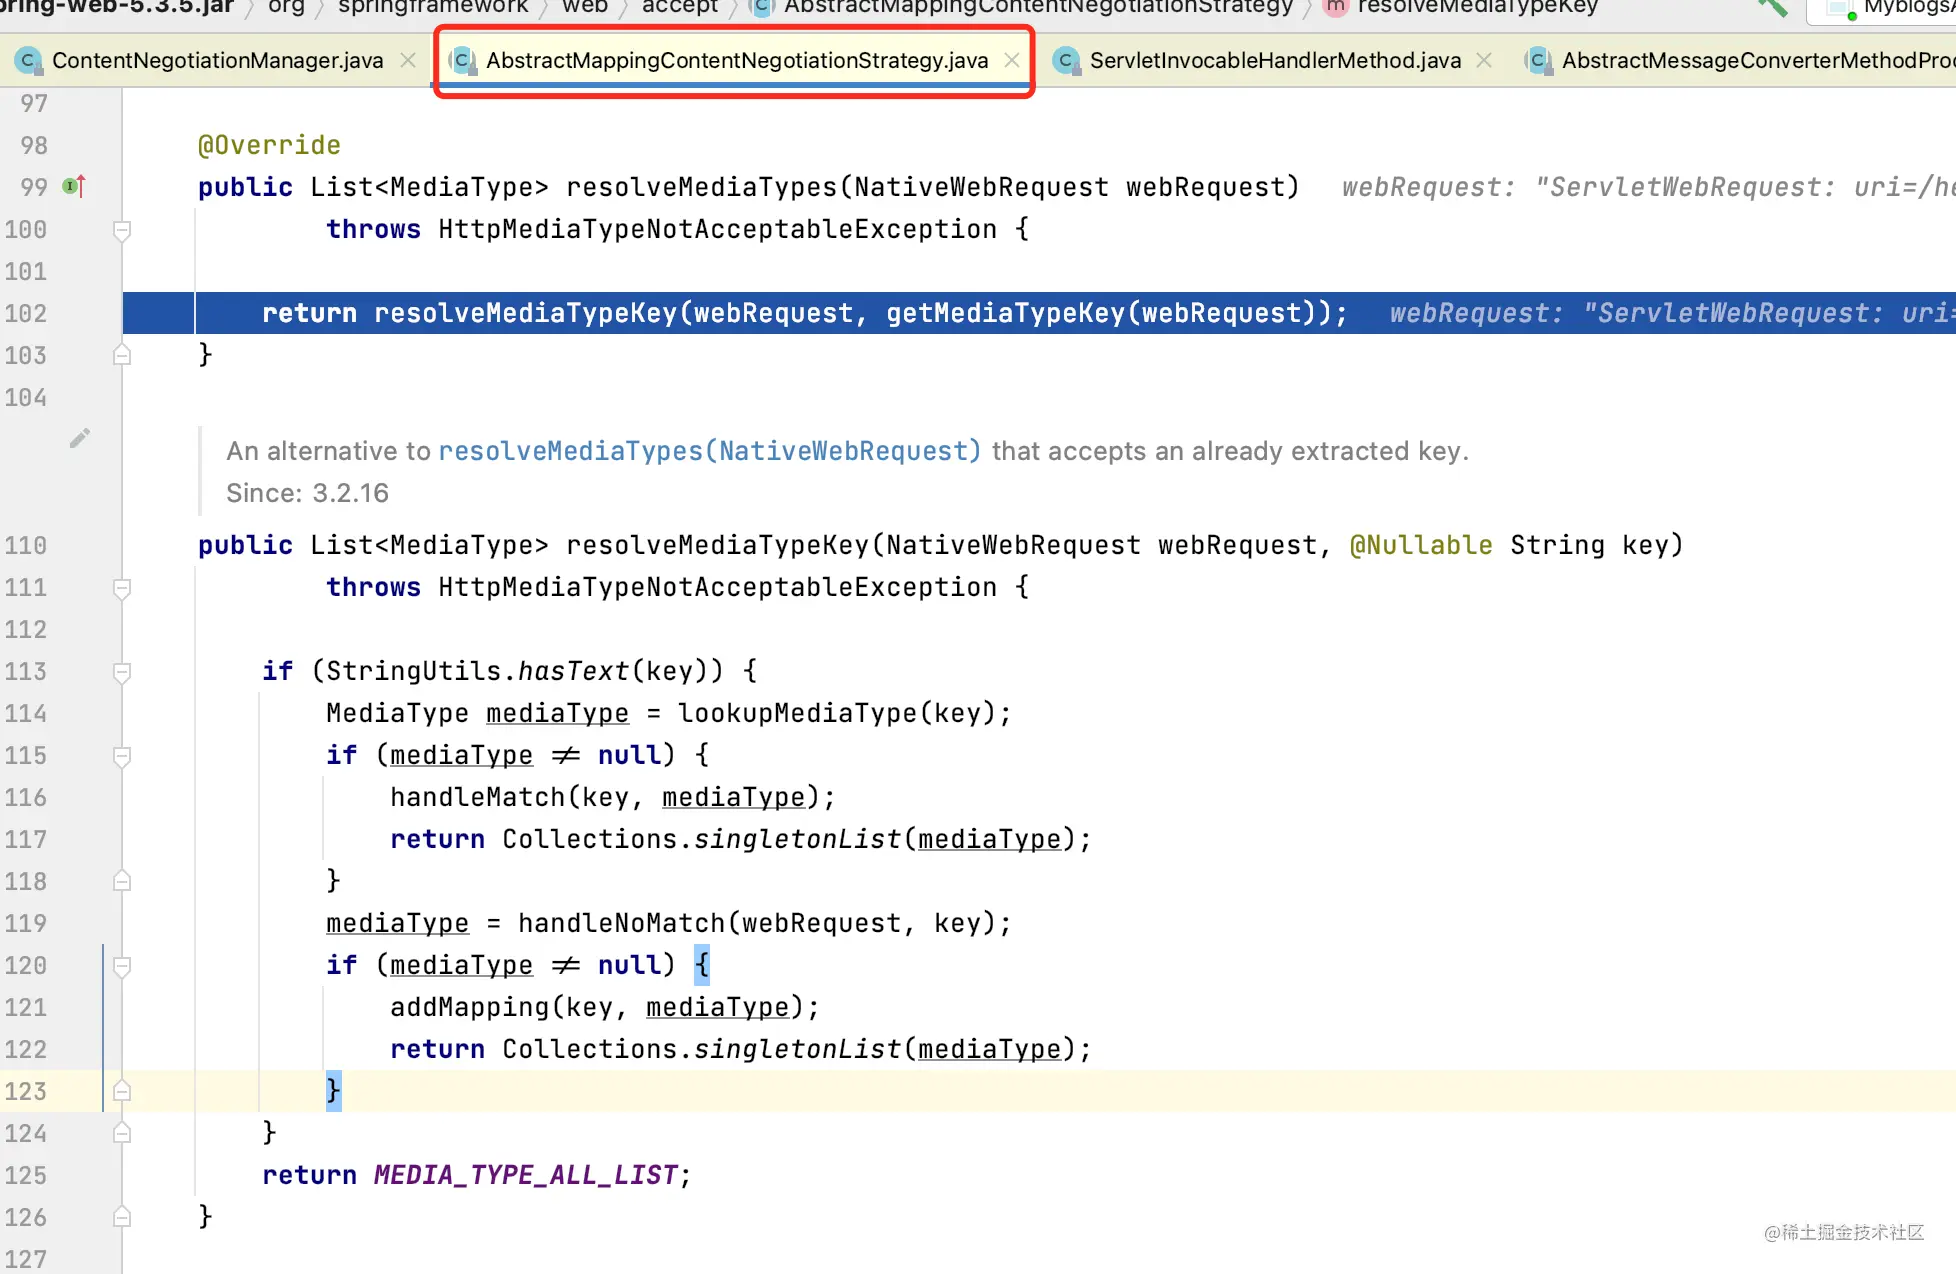Click the pencil edit-doc icon in the gutter
Image resolution: width=1956 pixels, height=1274 pixels.
80,438
